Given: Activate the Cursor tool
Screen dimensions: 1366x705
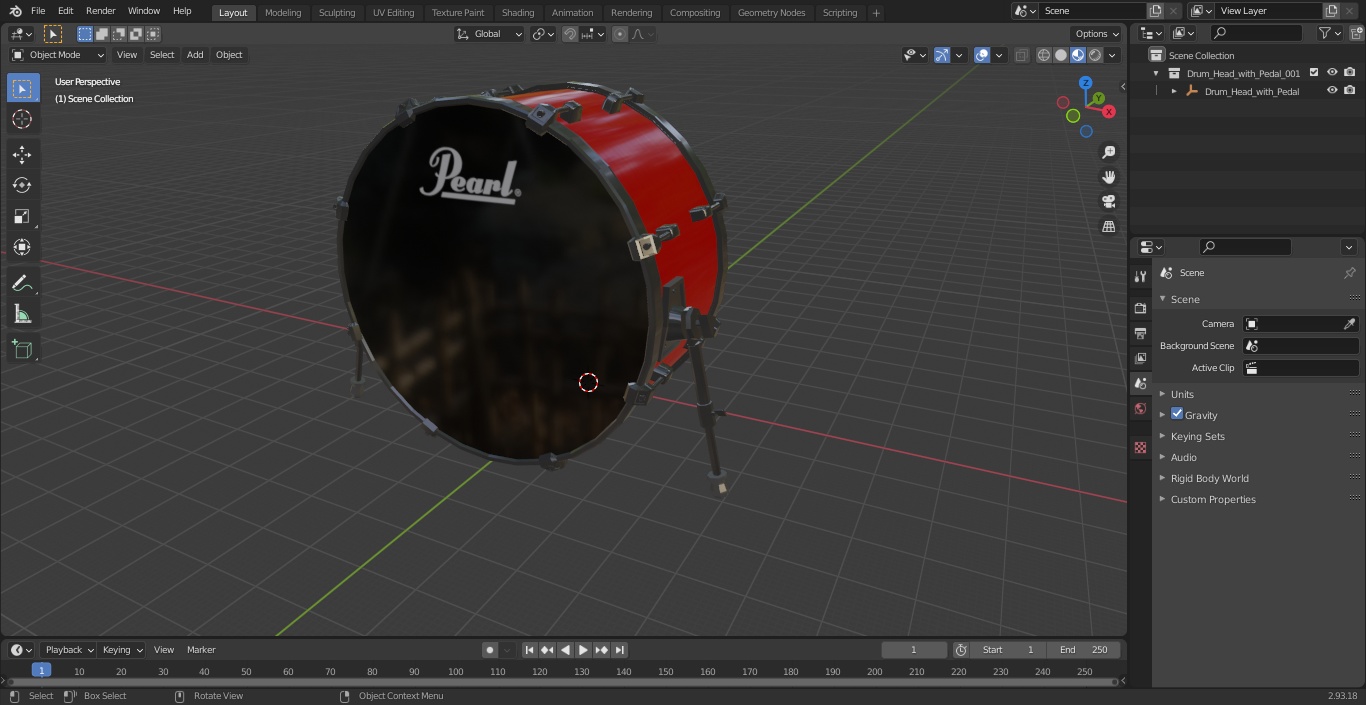Looking at the screenshot, I should tap(23, 119).
